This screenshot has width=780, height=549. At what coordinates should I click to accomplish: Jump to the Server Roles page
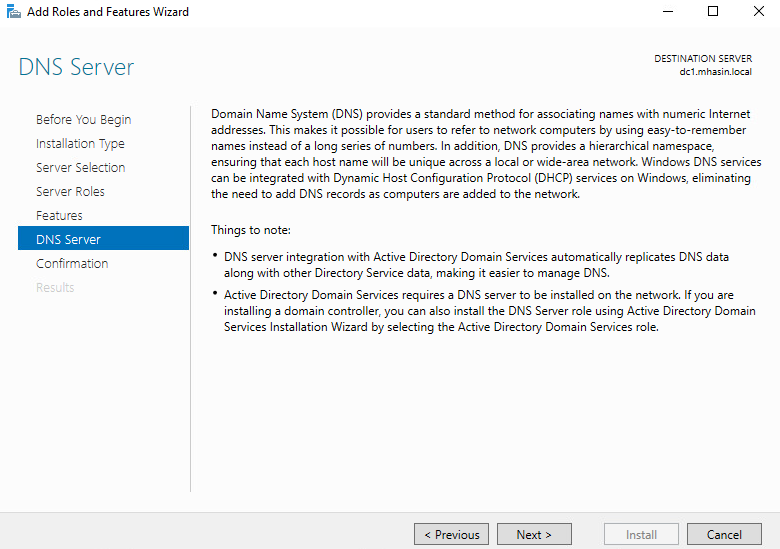pyautogui.click(x=70, y=191)
